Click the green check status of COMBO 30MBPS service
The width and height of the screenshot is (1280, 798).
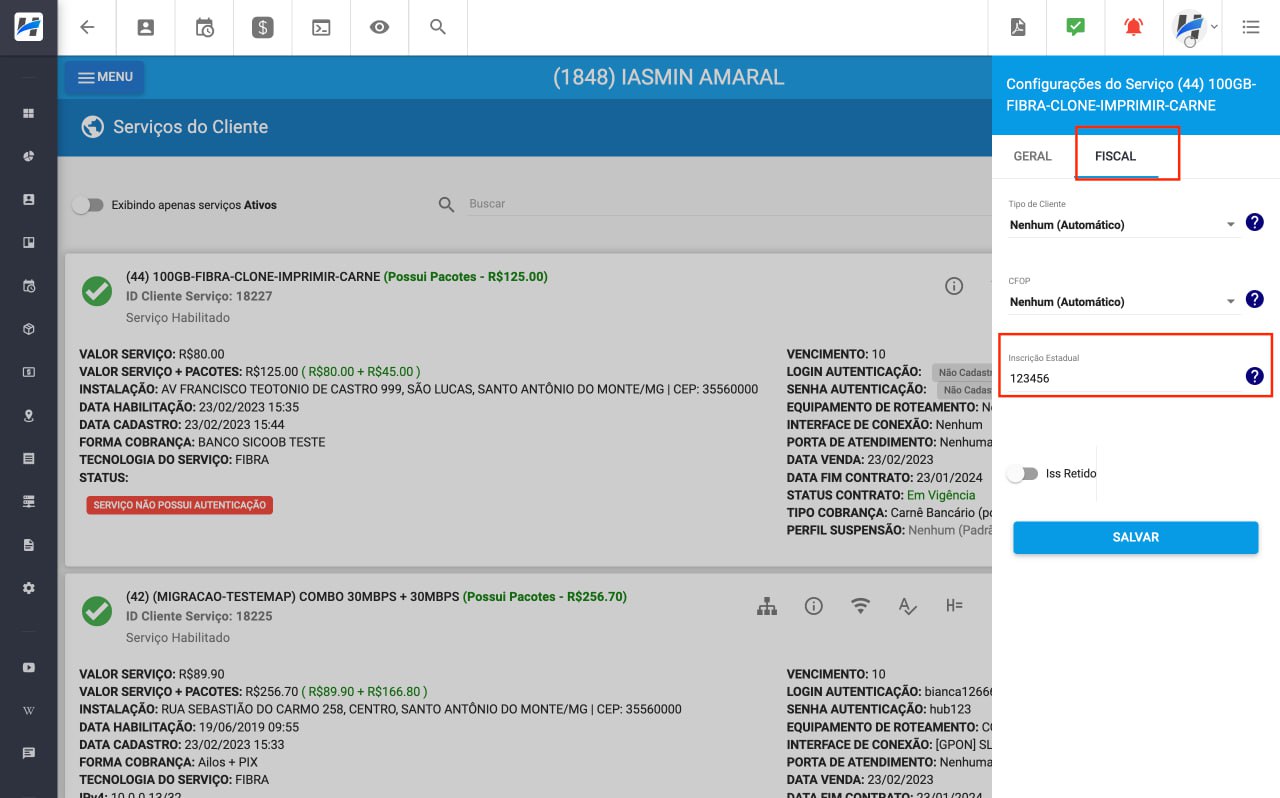[97, 611]
